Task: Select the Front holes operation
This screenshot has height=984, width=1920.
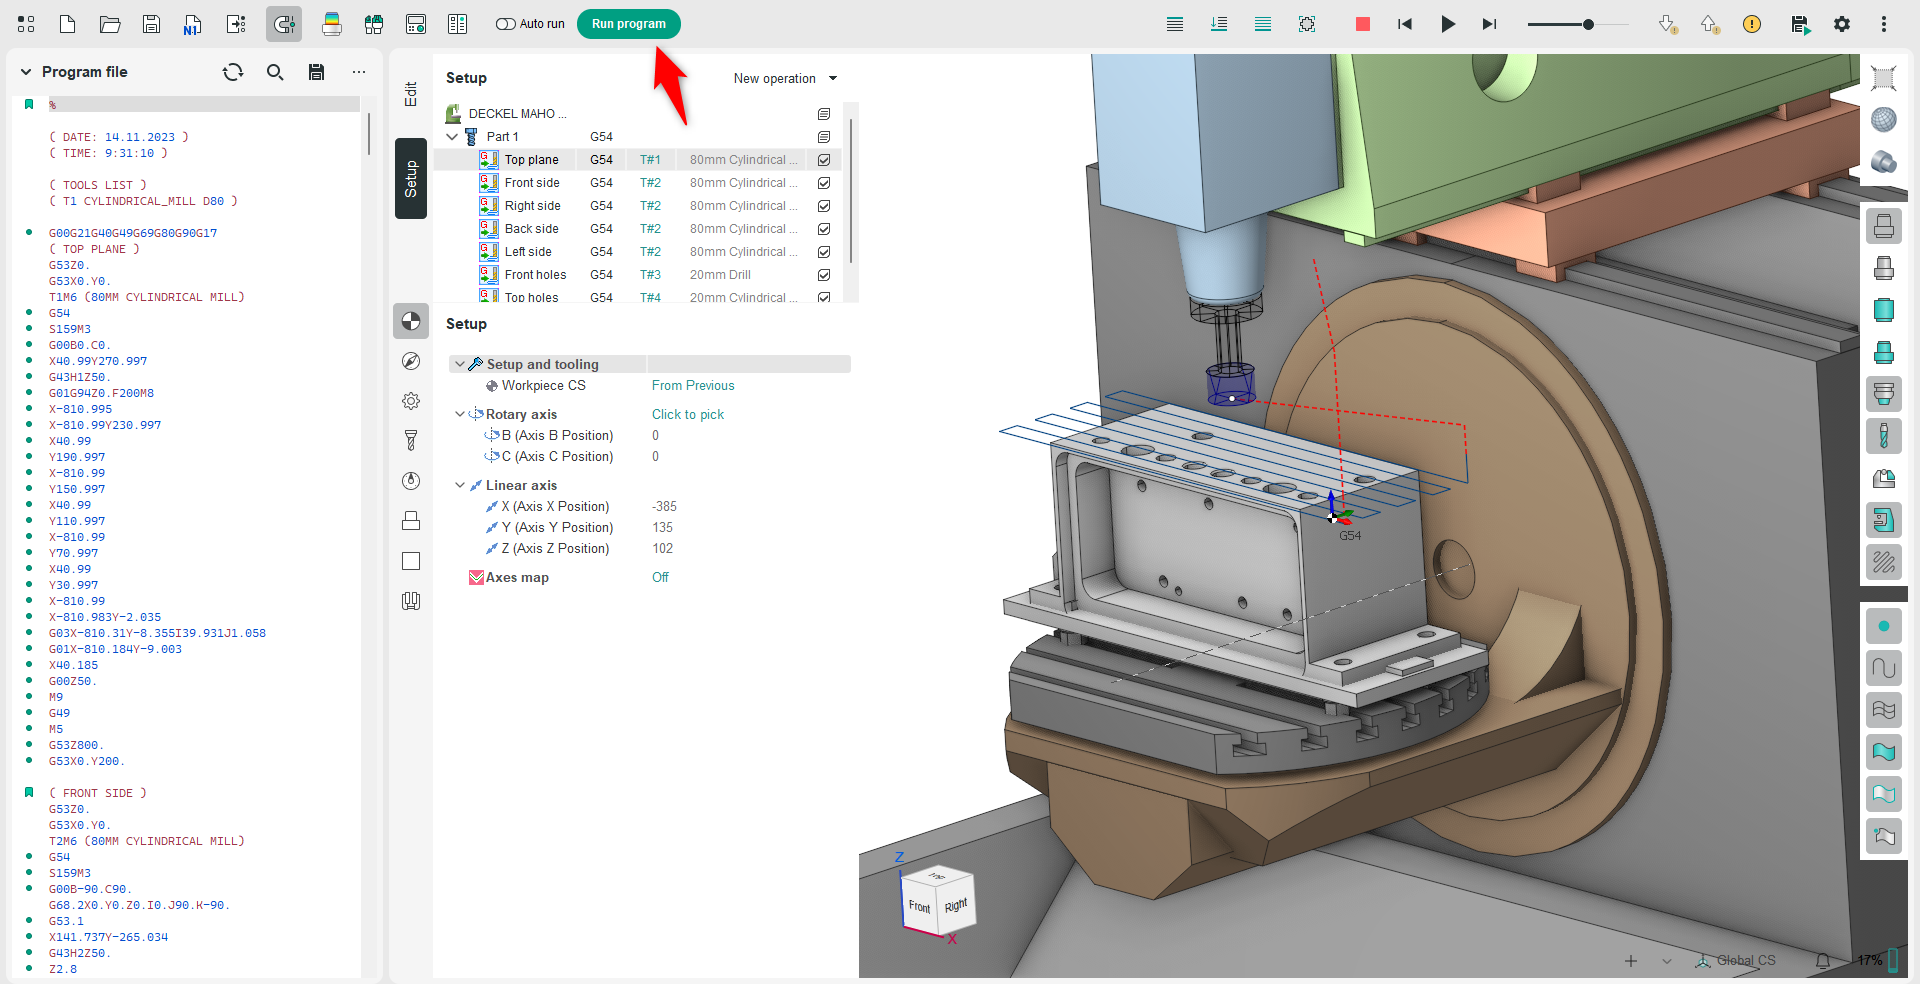Action: click(x=637, y=275)
